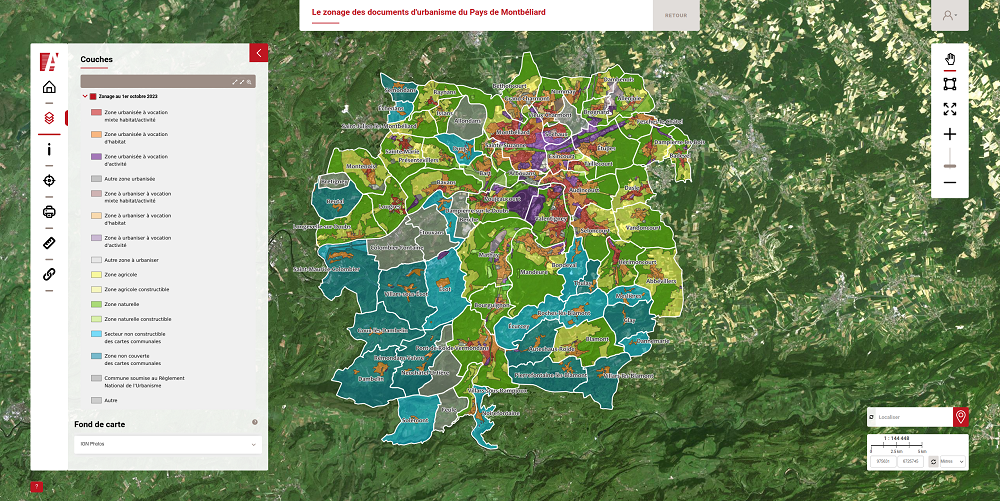Click the Fond de carte heading

pos(99,425)
